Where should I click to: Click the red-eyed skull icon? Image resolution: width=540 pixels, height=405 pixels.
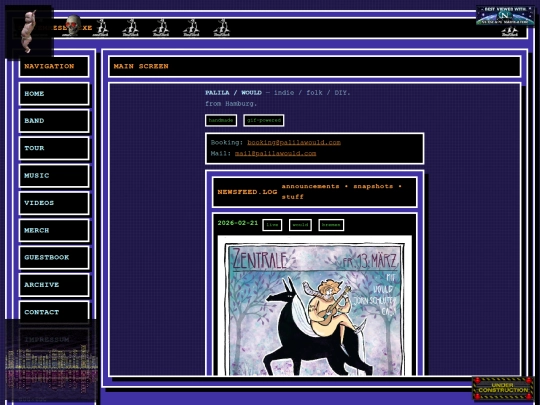[73, 25]
